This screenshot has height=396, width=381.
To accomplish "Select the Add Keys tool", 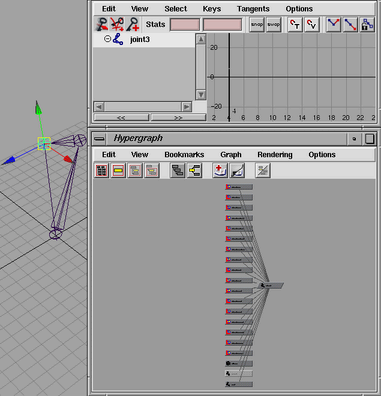I will tap(133, 24).
